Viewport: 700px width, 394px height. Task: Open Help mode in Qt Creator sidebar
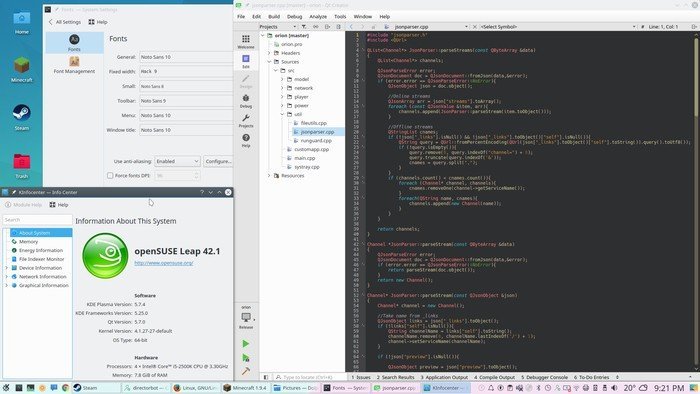coord(246,140)
